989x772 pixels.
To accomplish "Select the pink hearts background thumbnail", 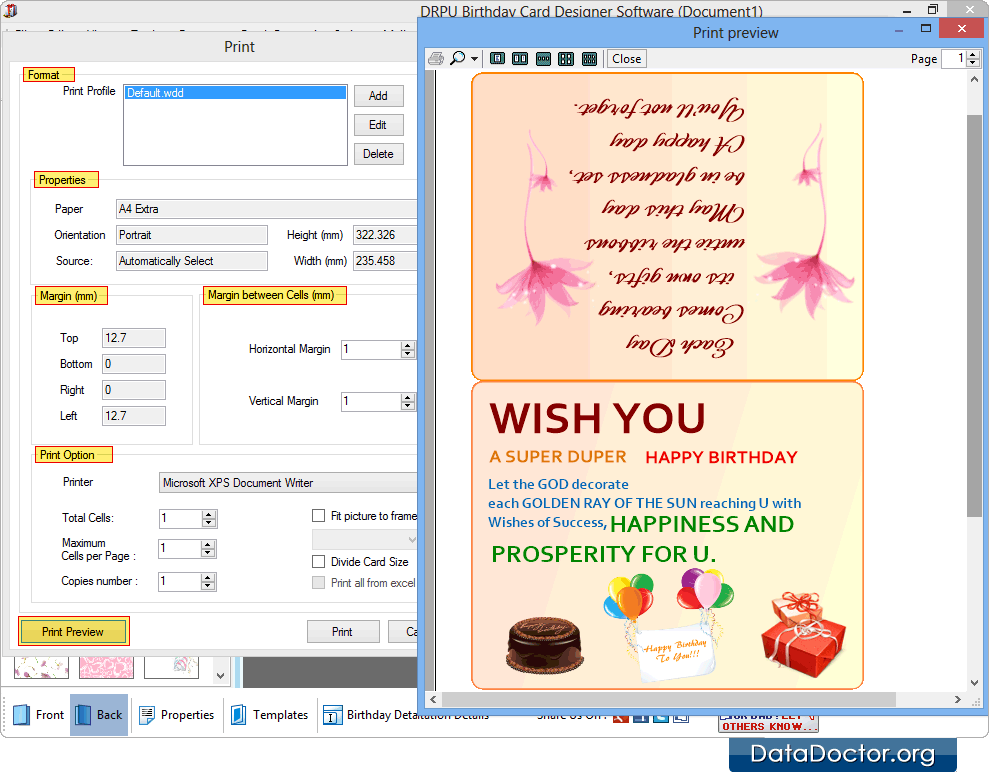I will (x=106, y=667).
